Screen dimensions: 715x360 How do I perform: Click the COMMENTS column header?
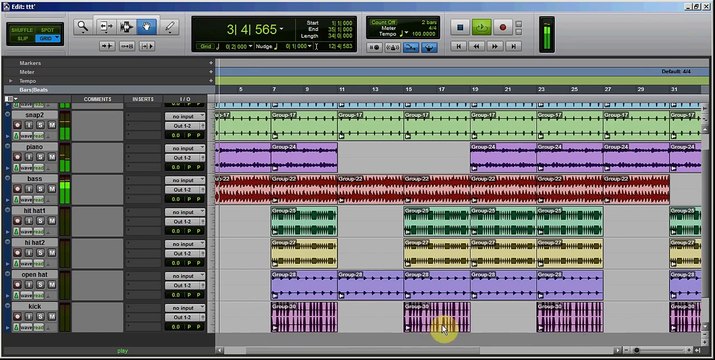[x=97, y=99]
